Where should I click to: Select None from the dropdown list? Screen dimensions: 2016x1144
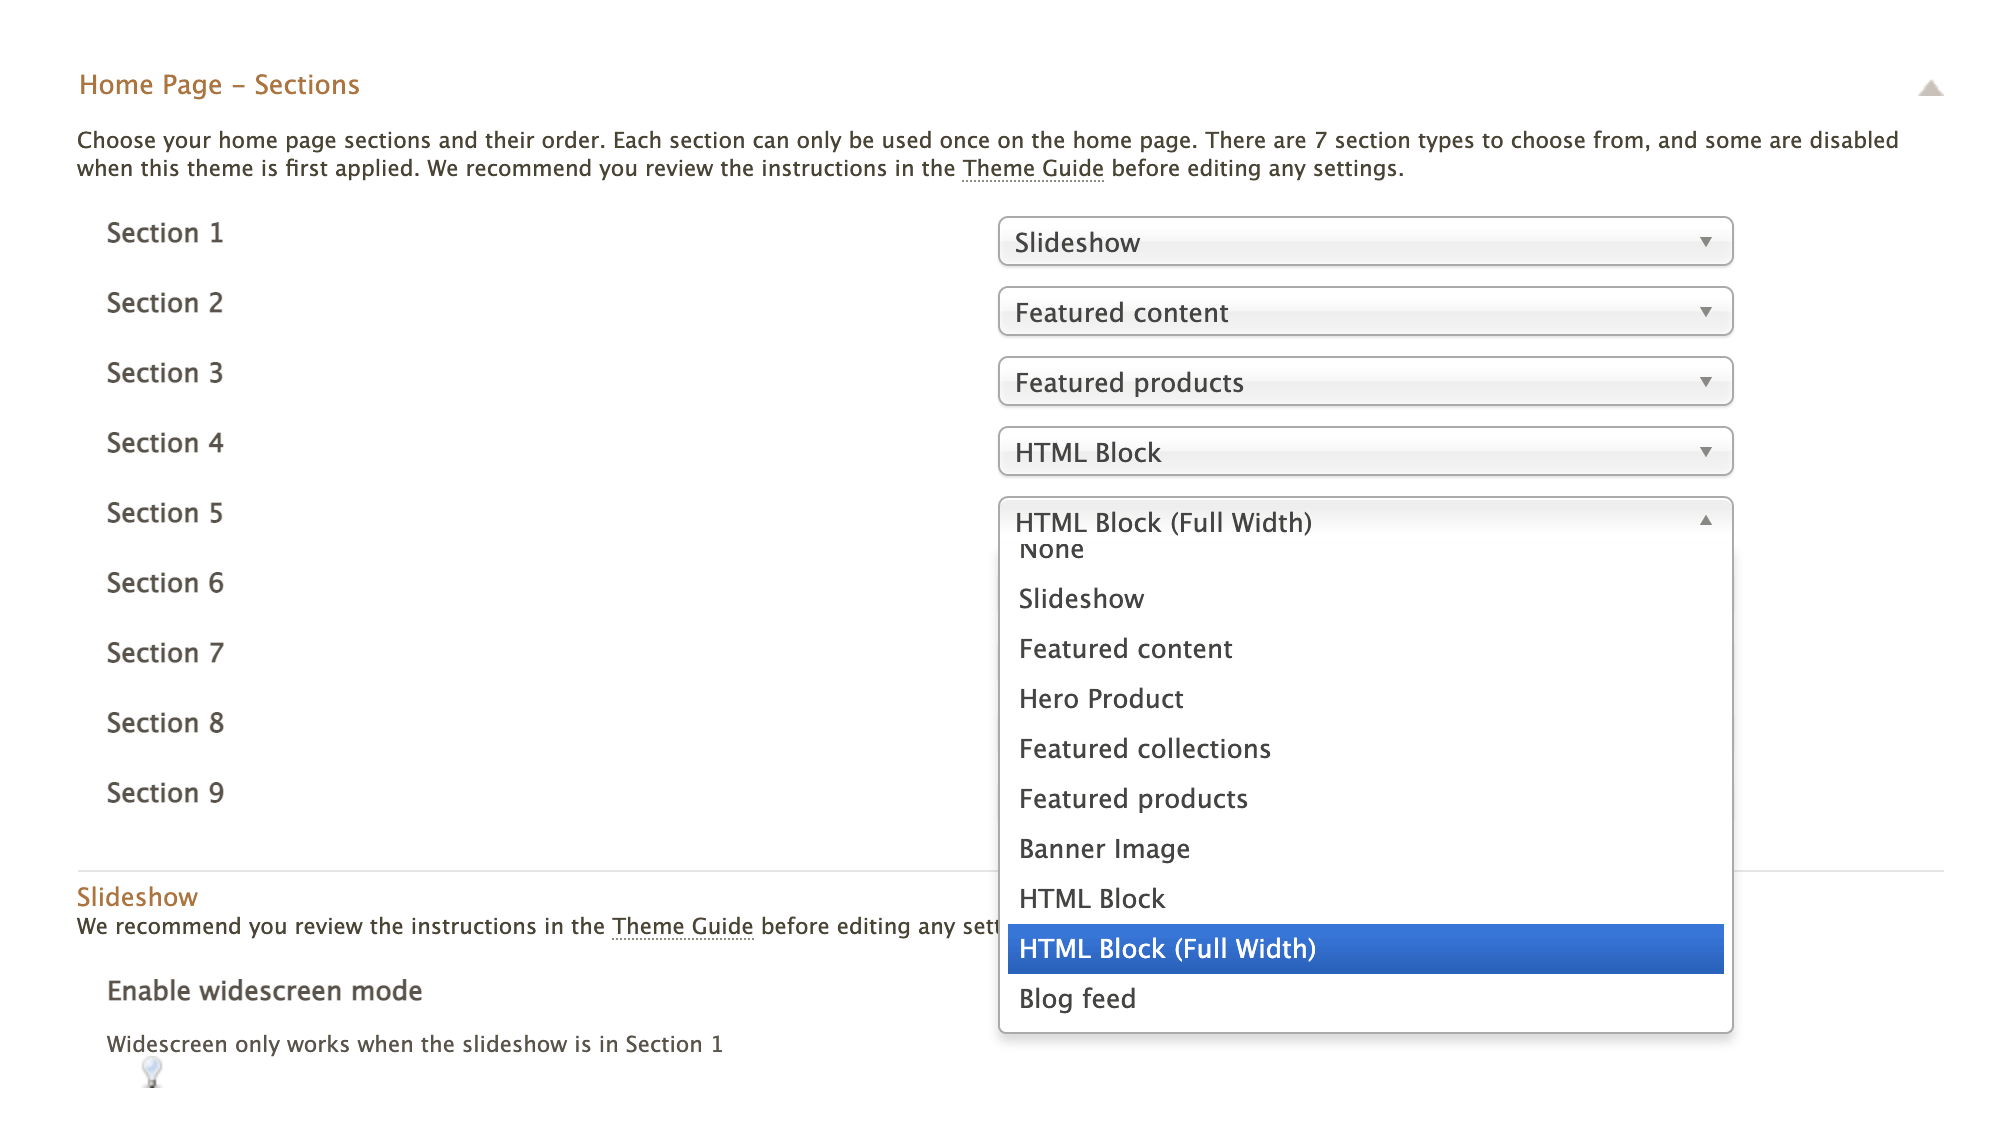1052,552
